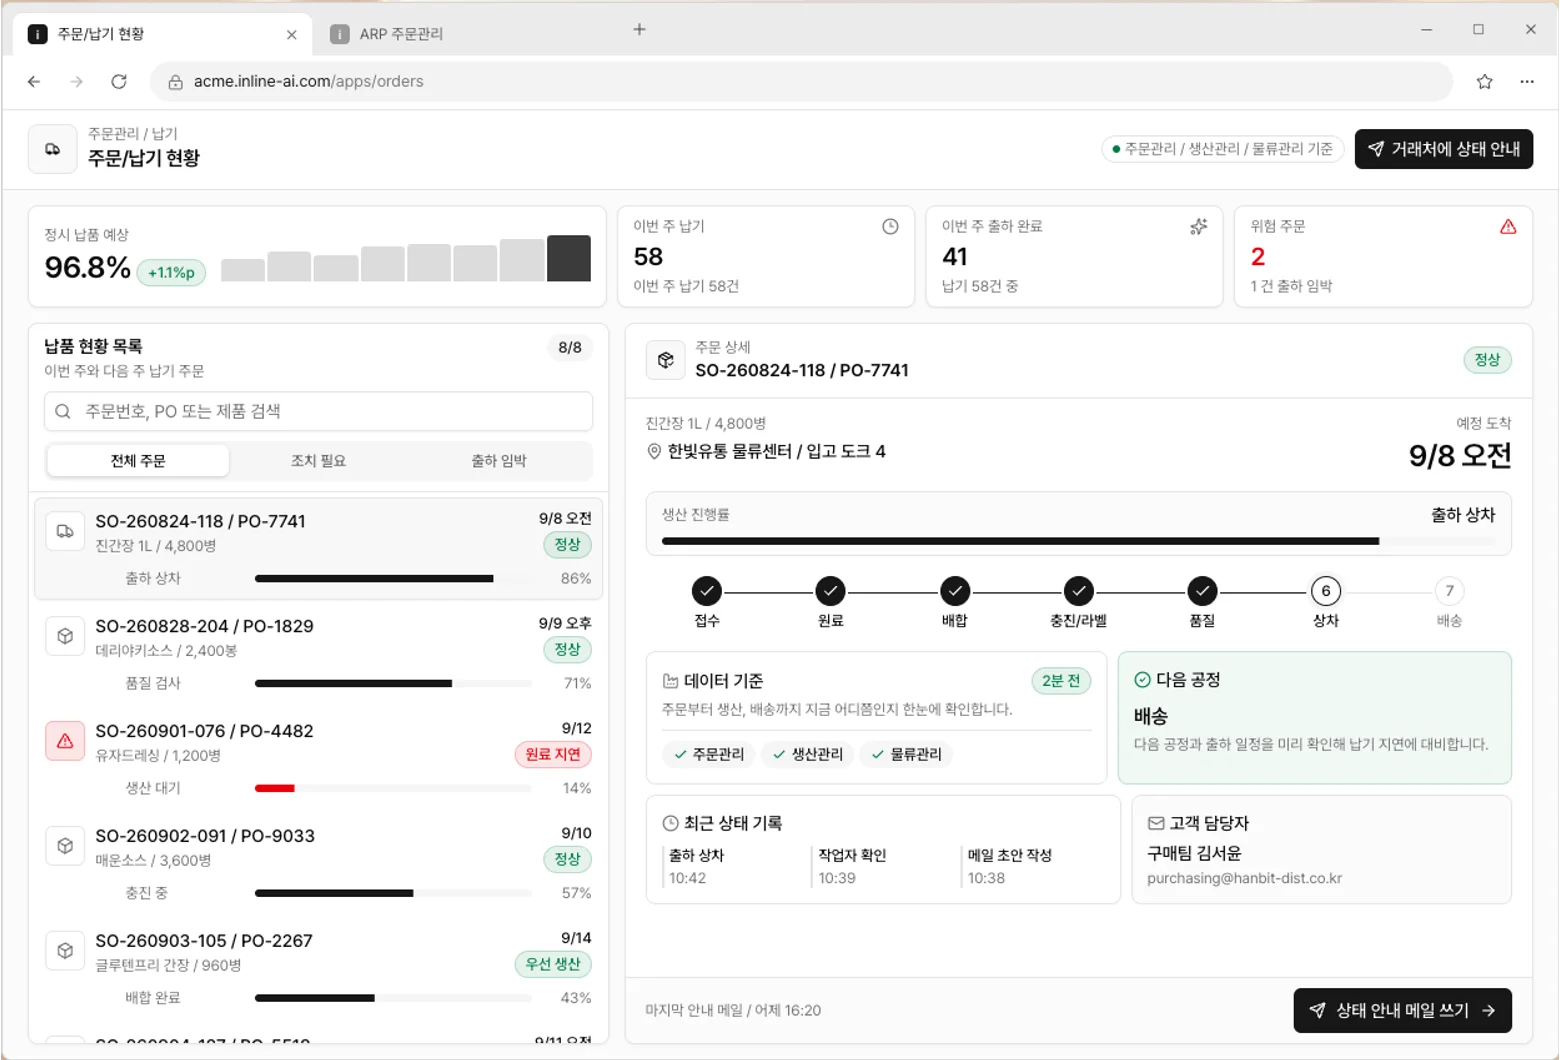This screenshot has width=1560, height=1060.
Task: Click the box icon of order SO-260903-105 row
Action: click(65, 951)
